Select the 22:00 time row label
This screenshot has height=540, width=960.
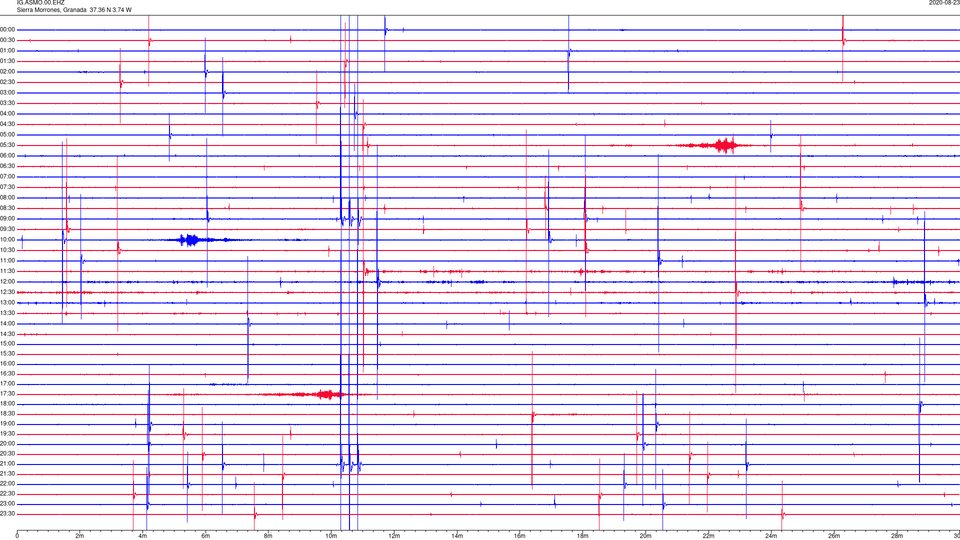(x=8, y=484)
